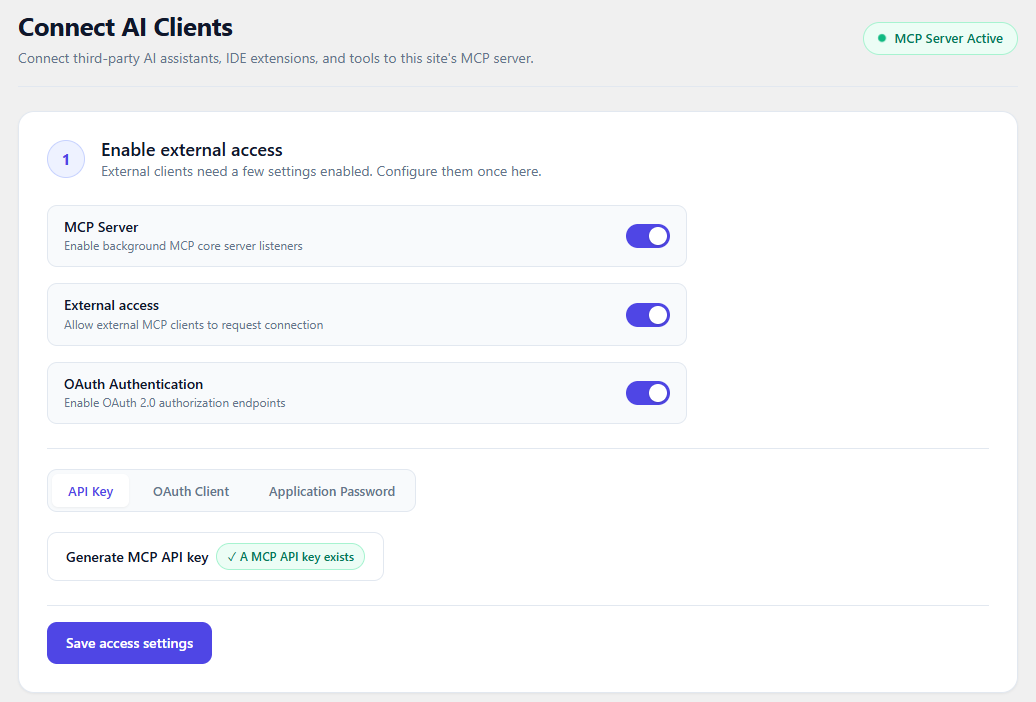Click the checkmark icon in key badge

tap(231, 557)
